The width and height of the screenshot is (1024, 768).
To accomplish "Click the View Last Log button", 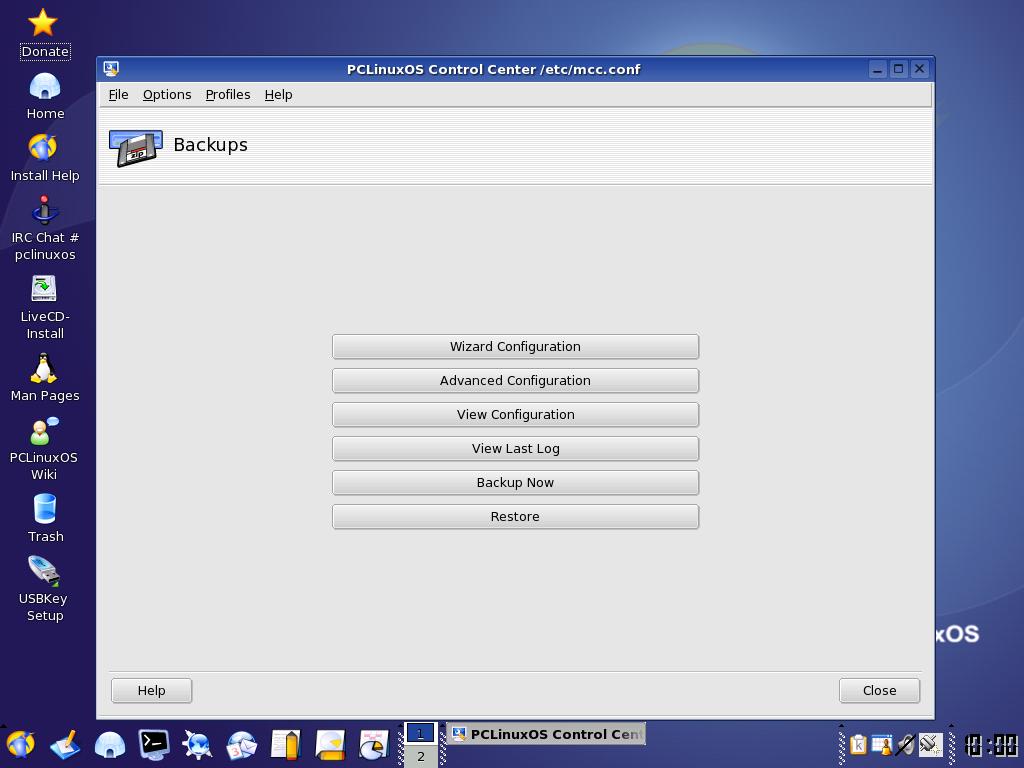I will pyautogui.click(x=515, y=449).
